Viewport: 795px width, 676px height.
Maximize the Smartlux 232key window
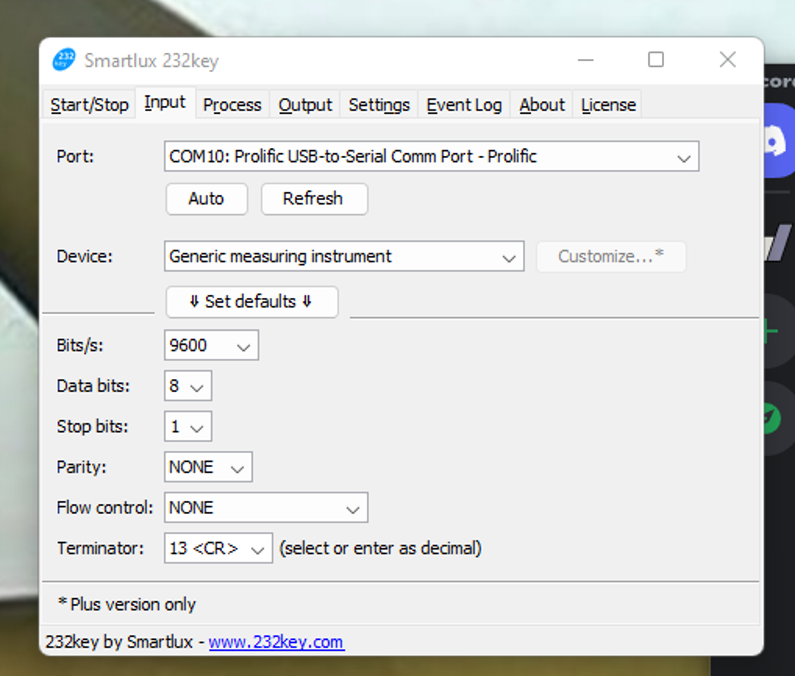click(x=656, y=60)
